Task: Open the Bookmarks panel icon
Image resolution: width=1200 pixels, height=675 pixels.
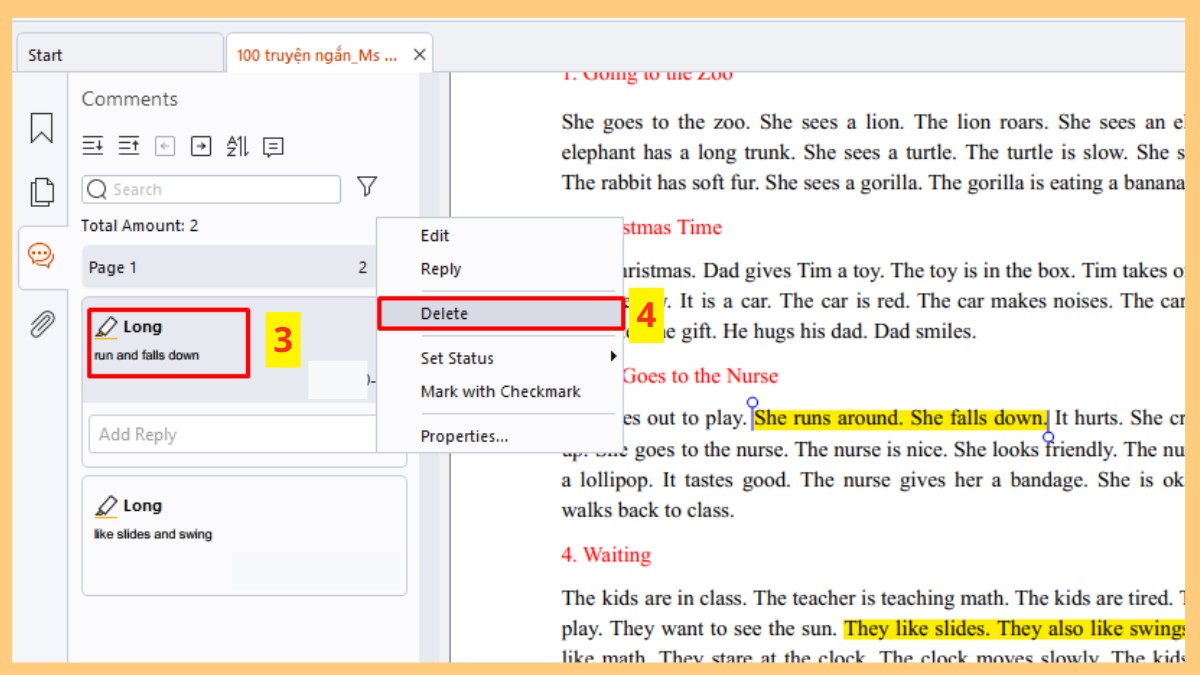Action: (x=41, y=128)
